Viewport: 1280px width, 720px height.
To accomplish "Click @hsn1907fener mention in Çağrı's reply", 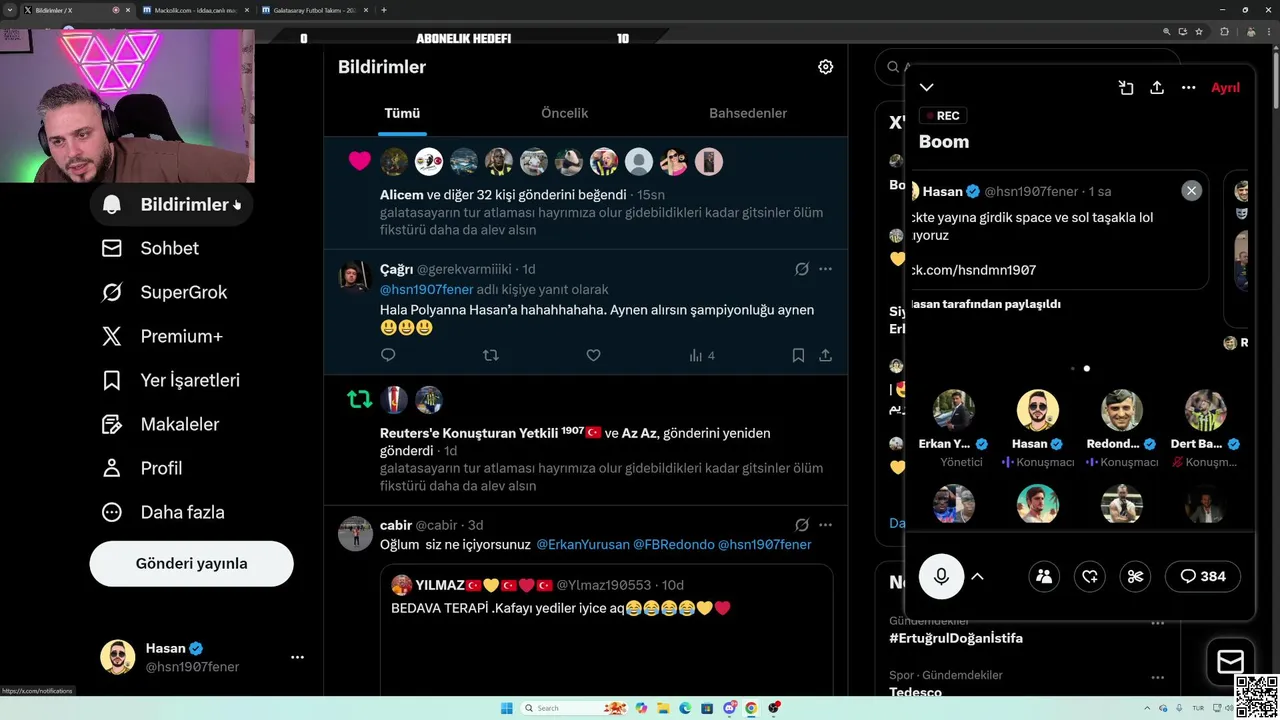I will click(x=426, y=289).
